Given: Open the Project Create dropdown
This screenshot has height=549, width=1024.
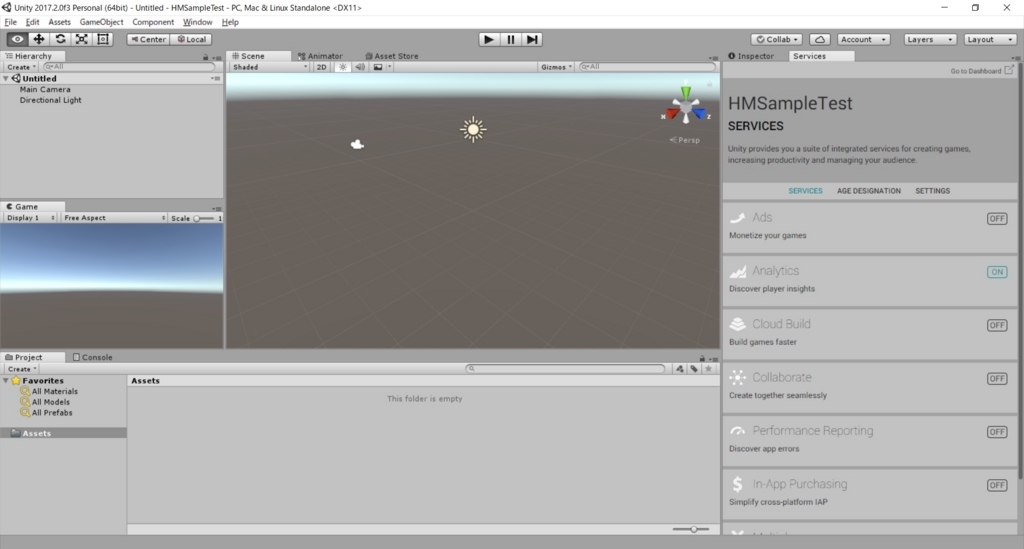Looking at the screenshot, I should click(x=22, y=369).
